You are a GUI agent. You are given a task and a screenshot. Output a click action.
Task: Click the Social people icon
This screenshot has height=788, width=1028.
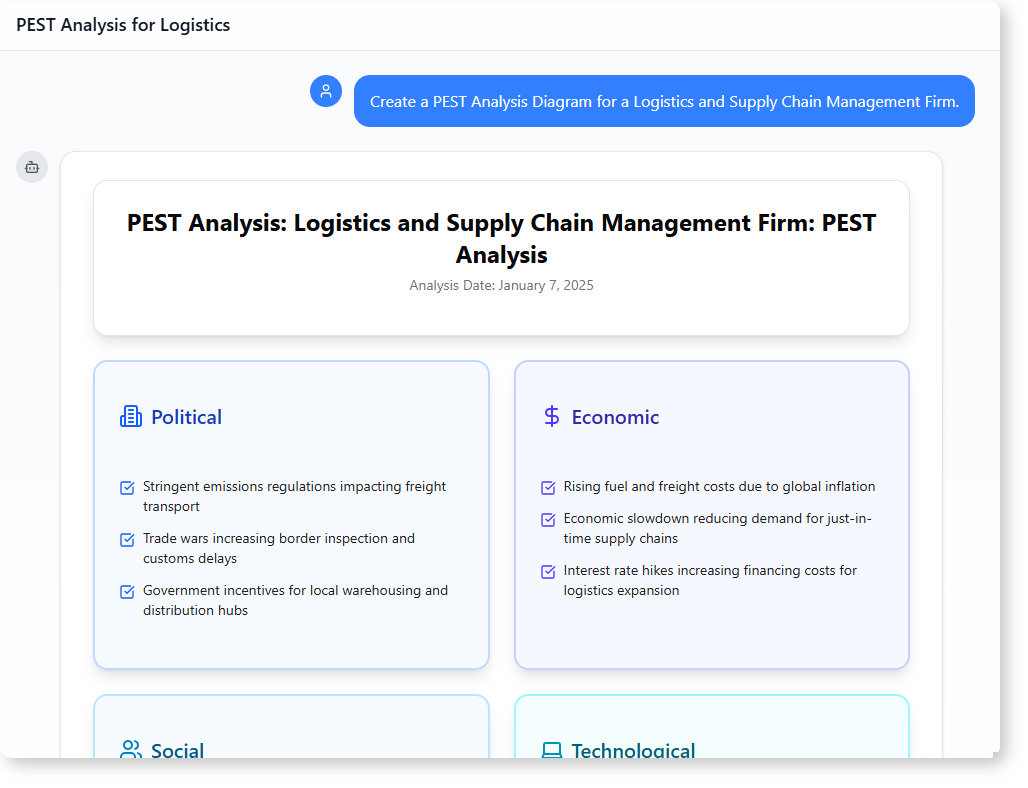[131, 749]
